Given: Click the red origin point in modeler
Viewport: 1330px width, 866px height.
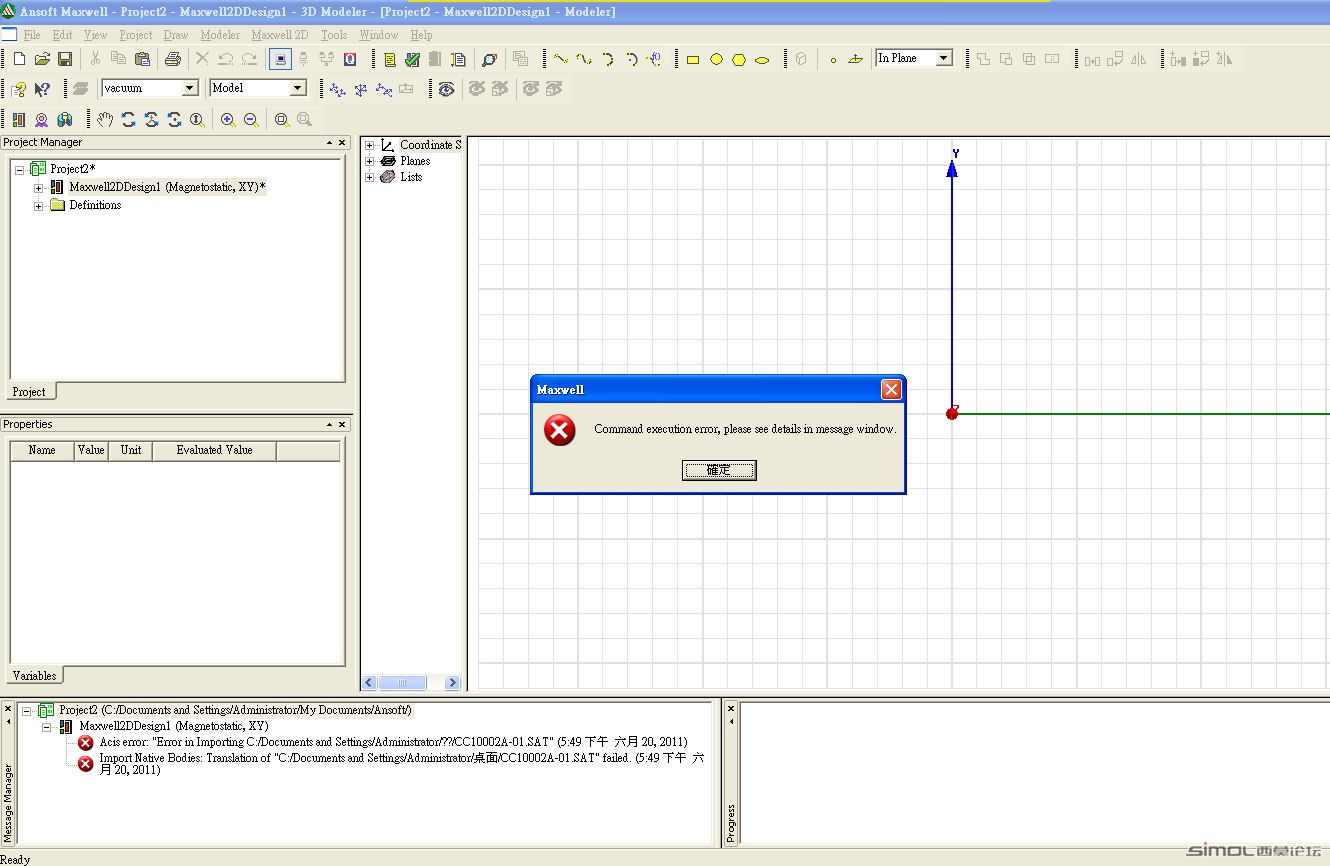Looking at the screenshot, I should (952, 414).
